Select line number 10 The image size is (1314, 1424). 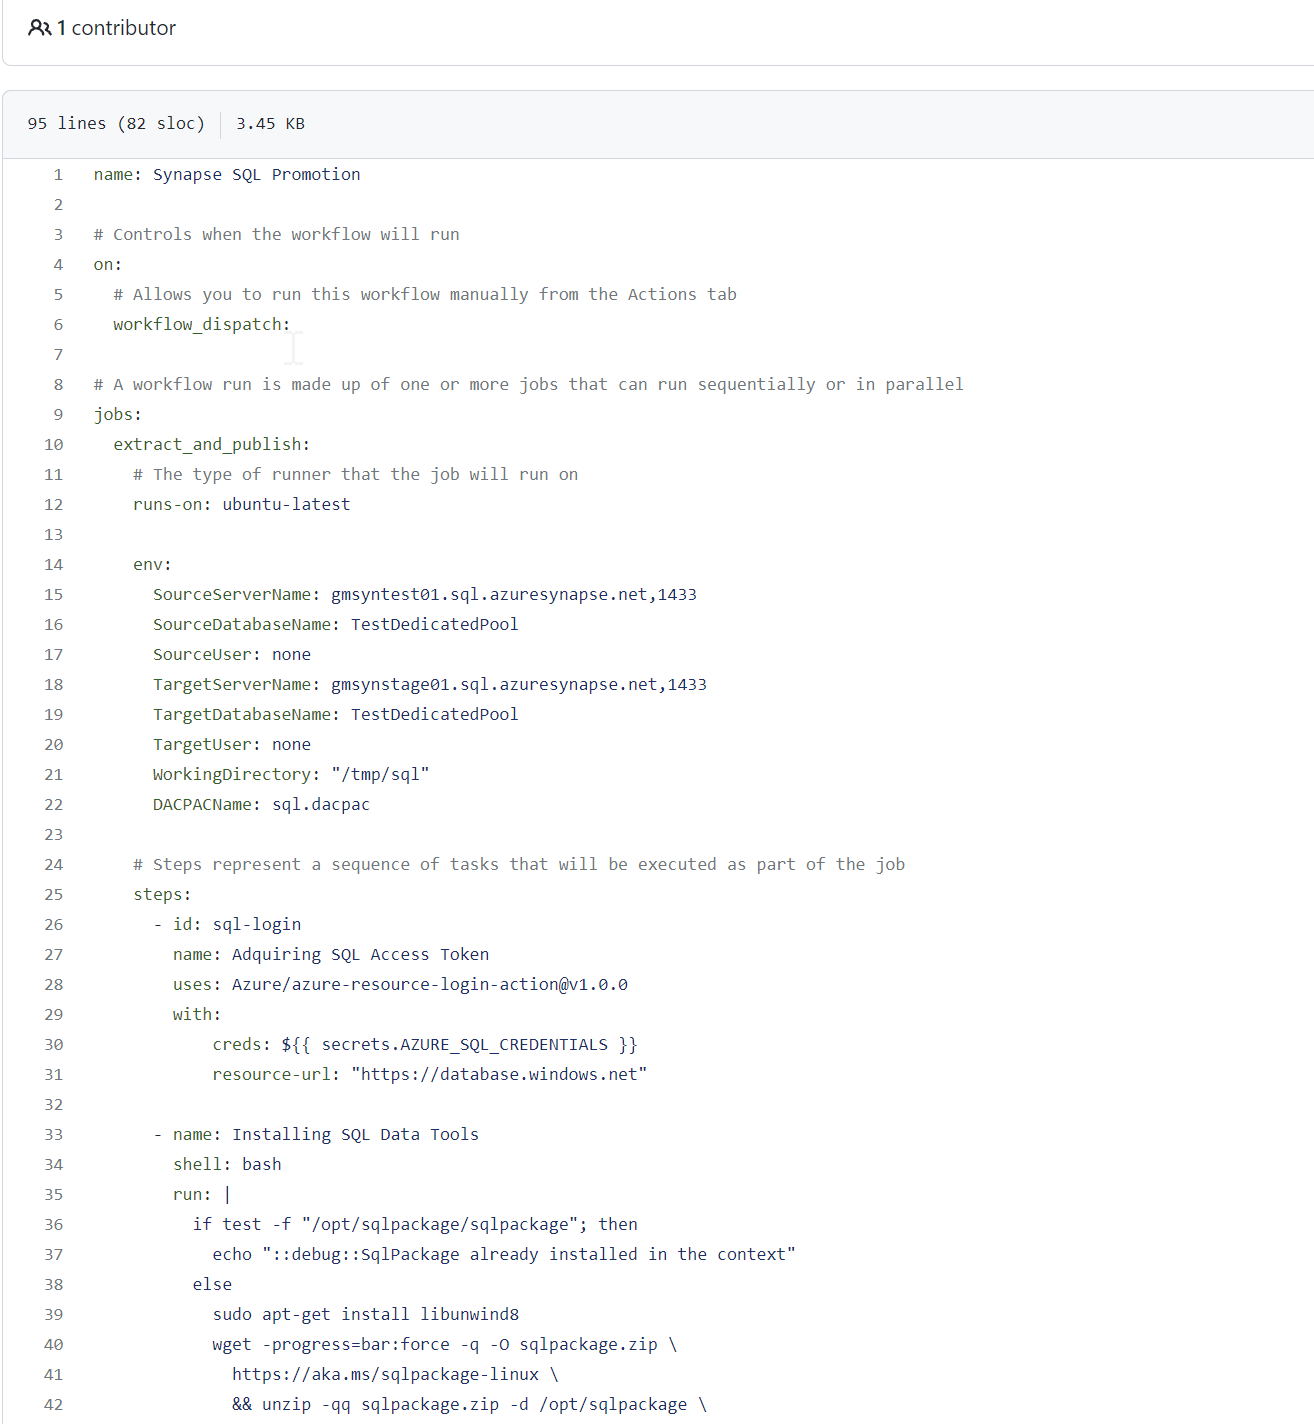click(54, 445)
